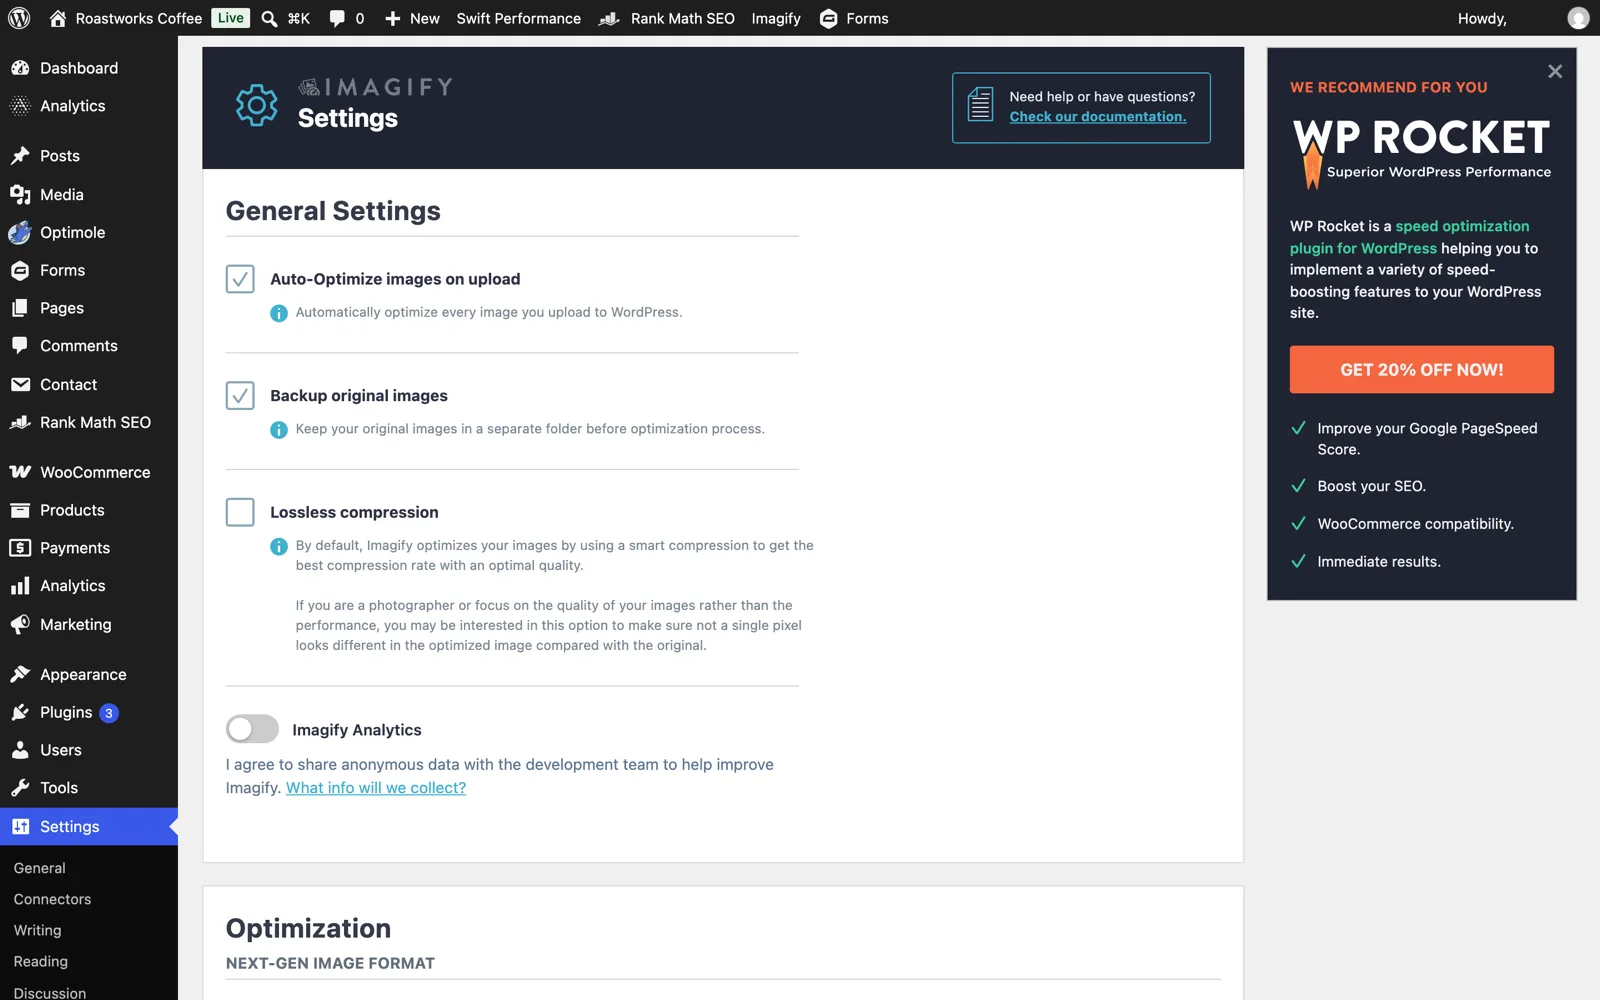
Task: Enable Lossless compression checkbox
Action: click(x=240, y=512)
